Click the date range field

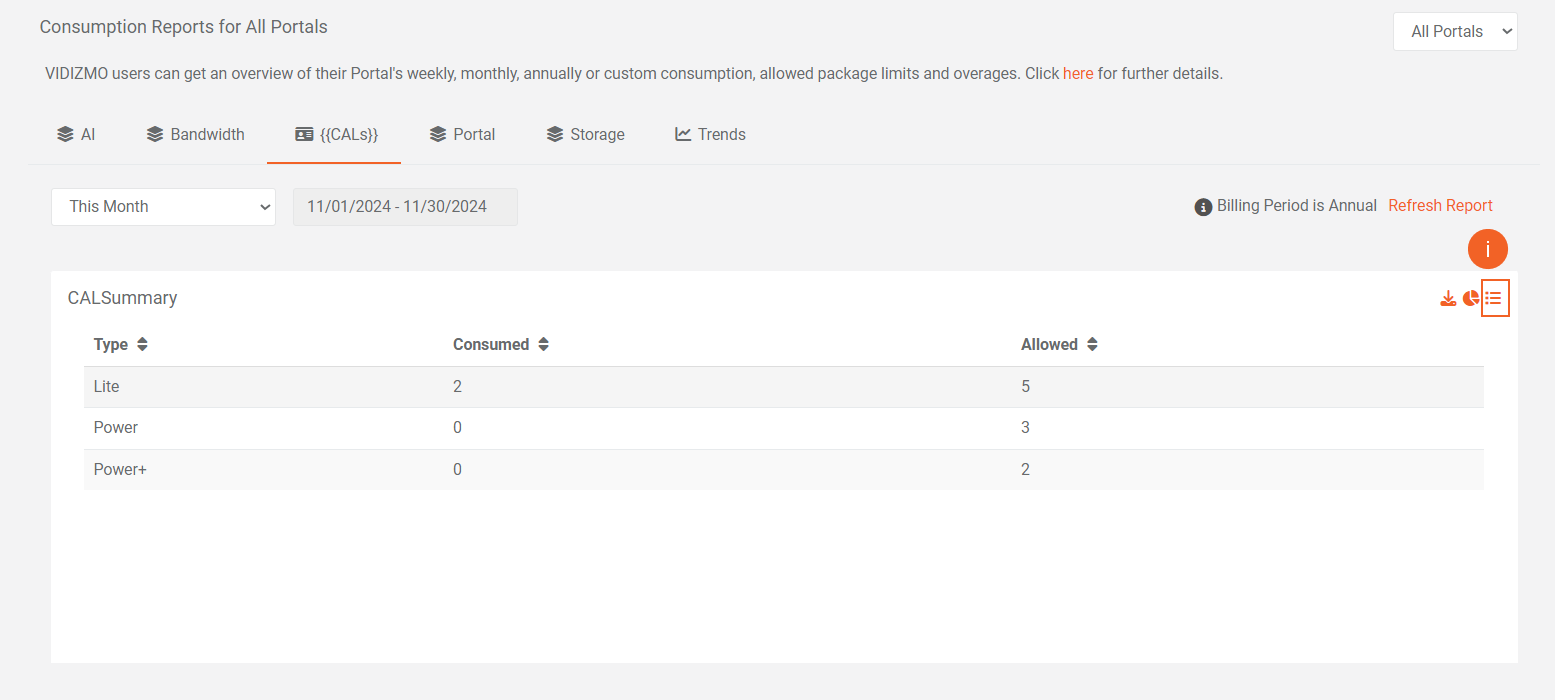(x=405, y=207)
